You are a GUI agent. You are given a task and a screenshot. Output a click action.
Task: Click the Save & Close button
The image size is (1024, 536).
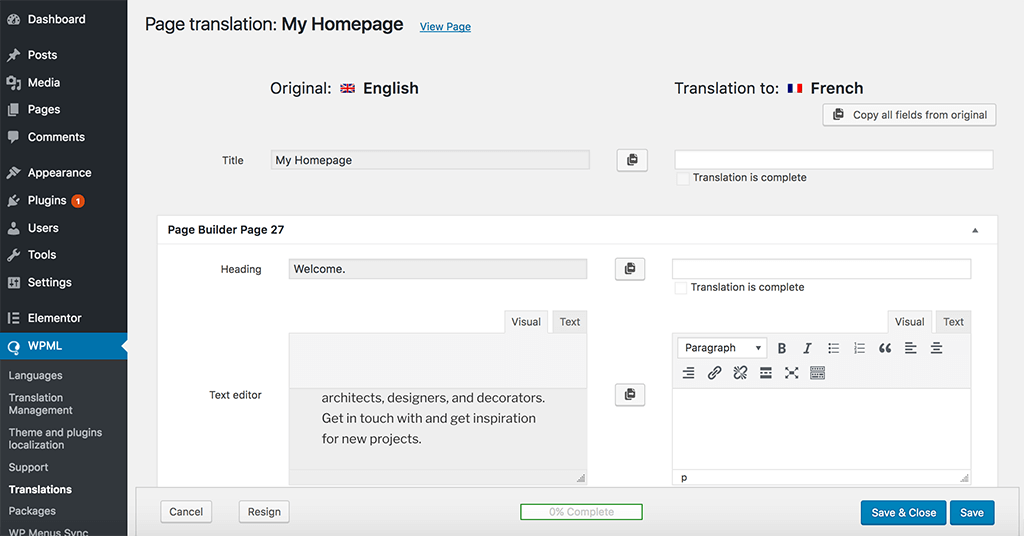point(903,512)
